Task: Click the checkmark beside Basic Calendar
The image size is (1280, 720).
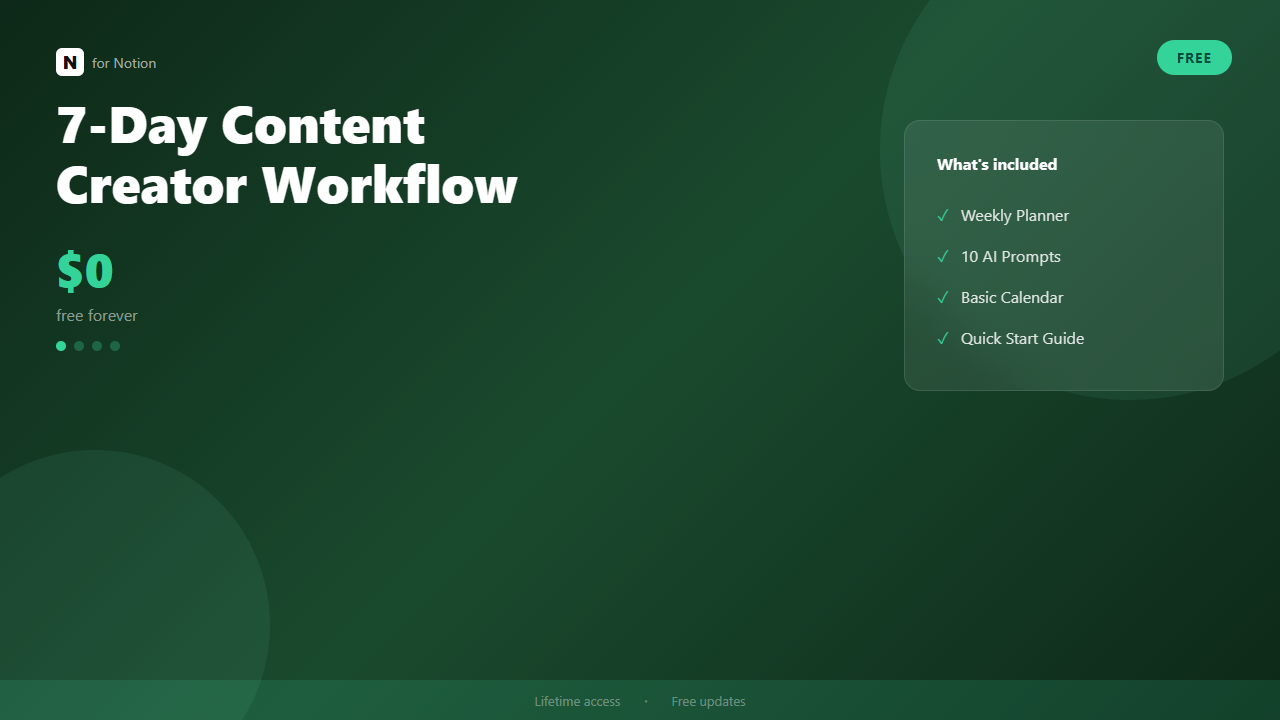Action: [943, 297]
